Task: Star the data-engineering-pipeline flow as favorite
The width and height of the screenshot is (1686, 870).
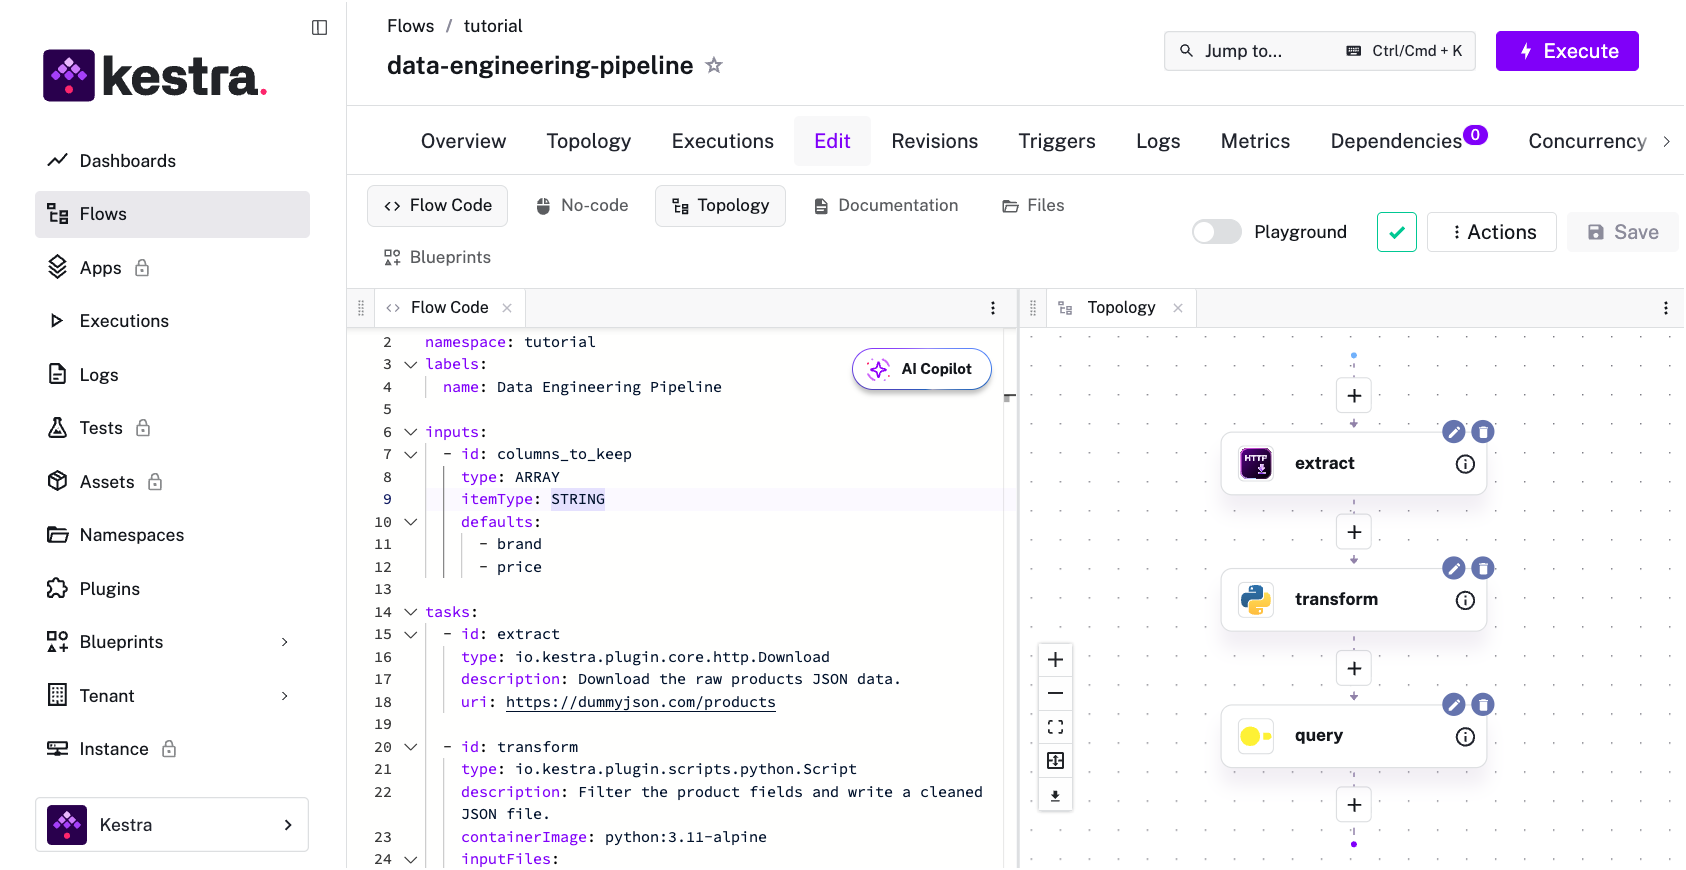Action: (x=714, y=65)
